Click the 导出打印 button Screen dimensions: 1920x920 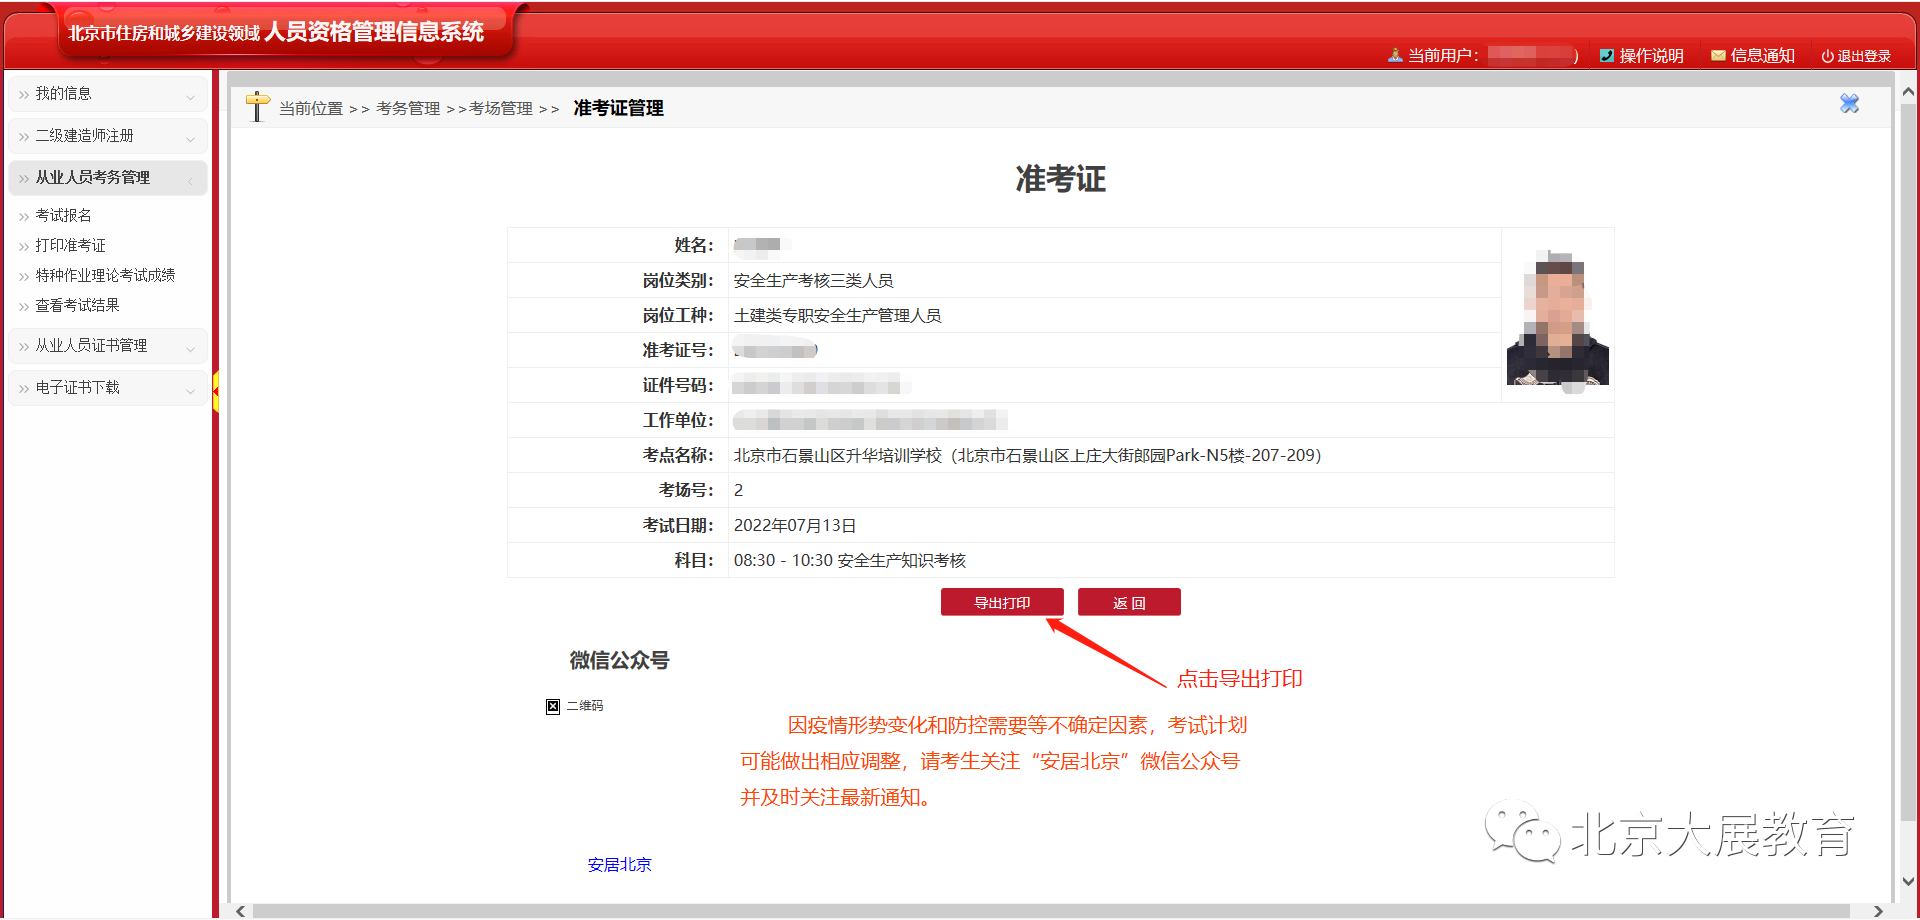coord(1001,603)
